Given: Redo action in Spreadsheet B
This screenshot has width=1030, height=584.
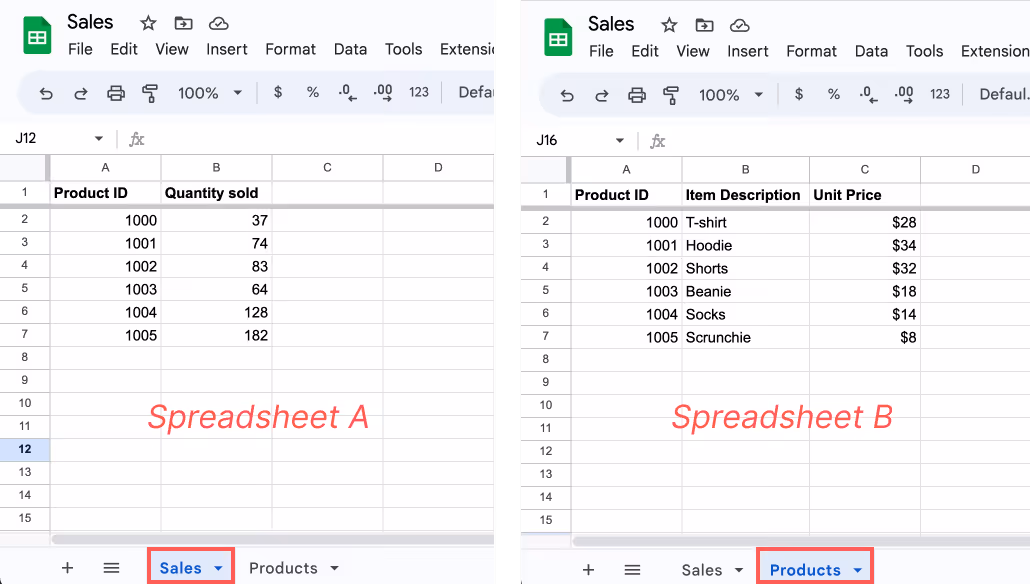Looking at the screenshot, I should click(602, 95).
